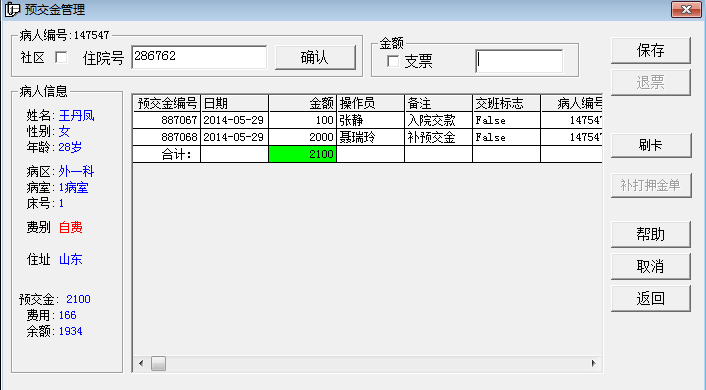This screenshot has height=390, width=706.
Task: Click the date cell in the 聂瑞玲 row
Action: (x=235, y=137)
